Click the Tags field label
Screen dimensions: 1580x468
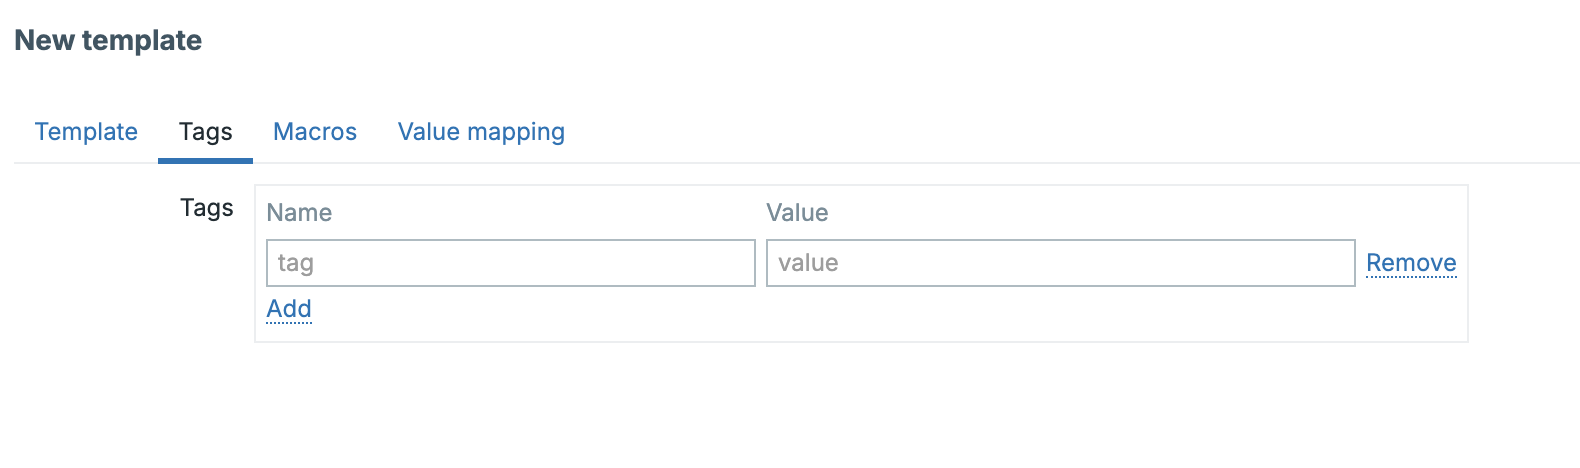click(x=206, y=208)
